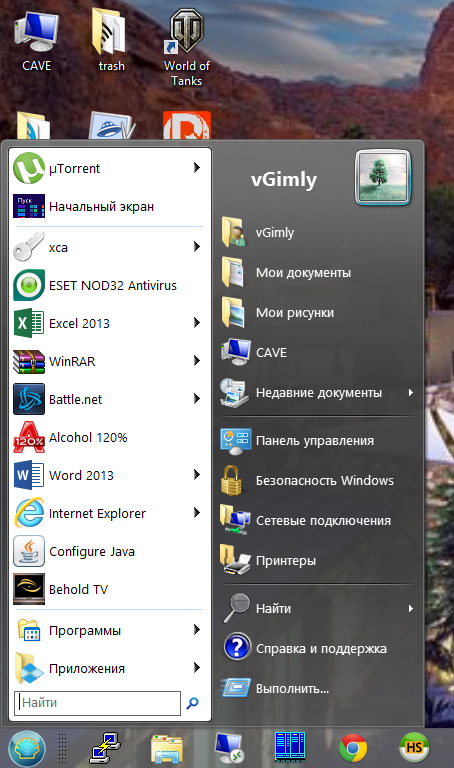Expand the Программы submenu arrow

point(197,630)
